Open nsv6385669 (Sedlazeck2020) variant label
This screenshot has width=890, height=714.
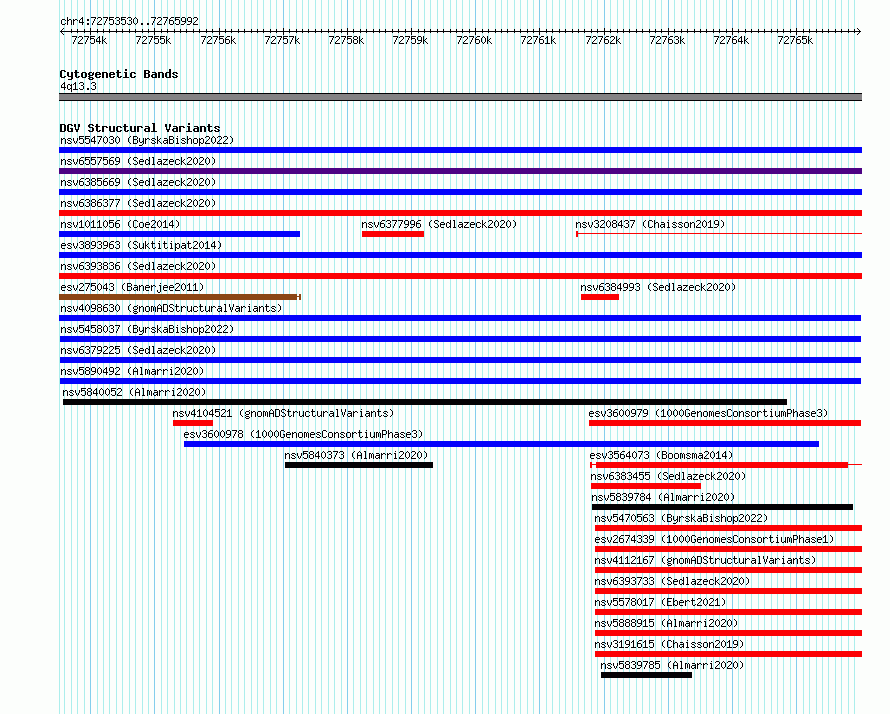pyautogui.click(x=138, y=182)
